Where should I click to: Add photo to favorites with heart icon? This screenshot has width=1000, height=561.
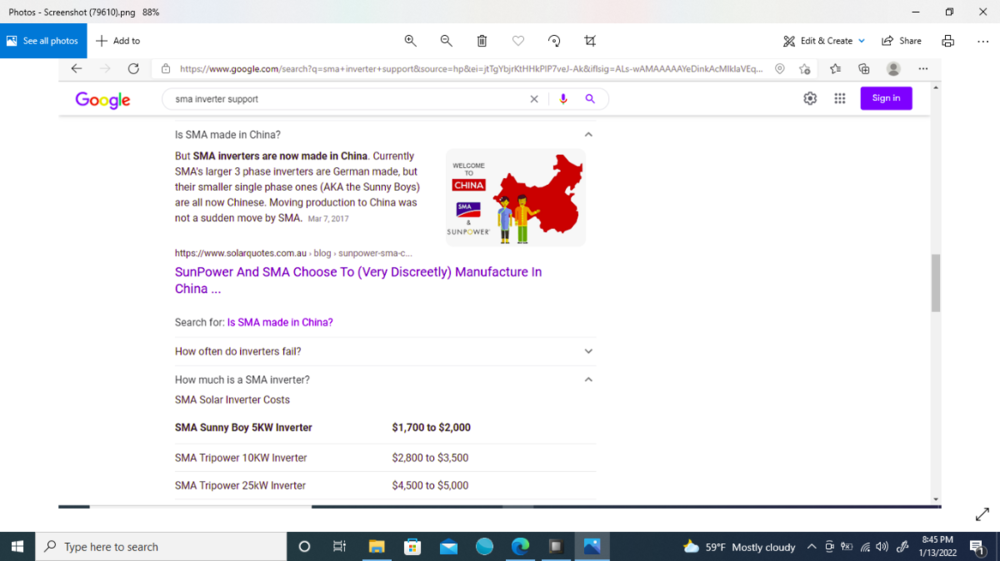pos(518,41)
